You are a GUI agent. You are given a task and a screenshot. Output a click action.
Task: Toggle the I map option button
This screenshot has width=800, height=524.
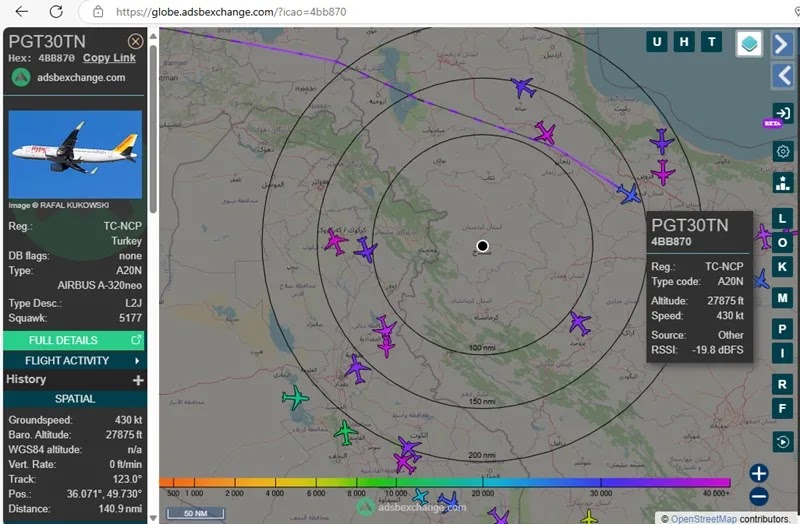click(782, 353)
